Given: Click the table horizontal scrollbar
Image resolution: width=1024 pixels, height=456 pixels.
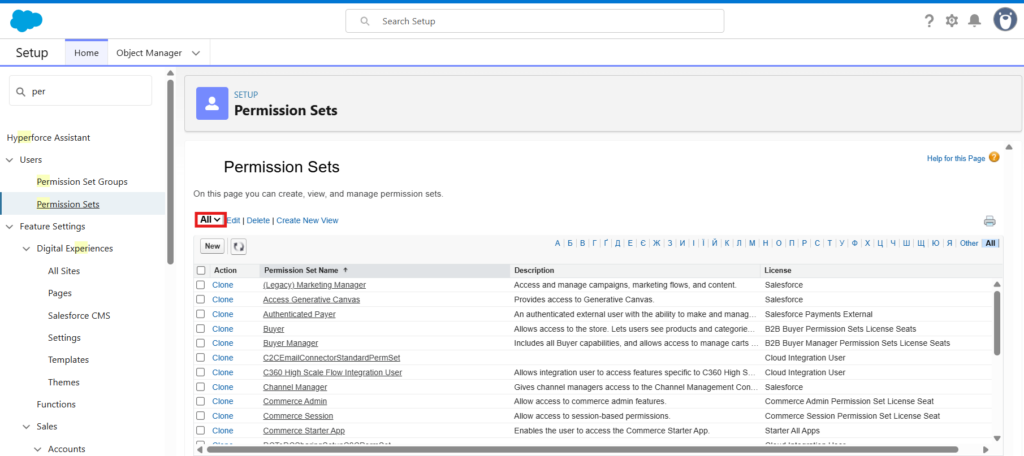Looking at the screenshot, I should pos(581,449).
